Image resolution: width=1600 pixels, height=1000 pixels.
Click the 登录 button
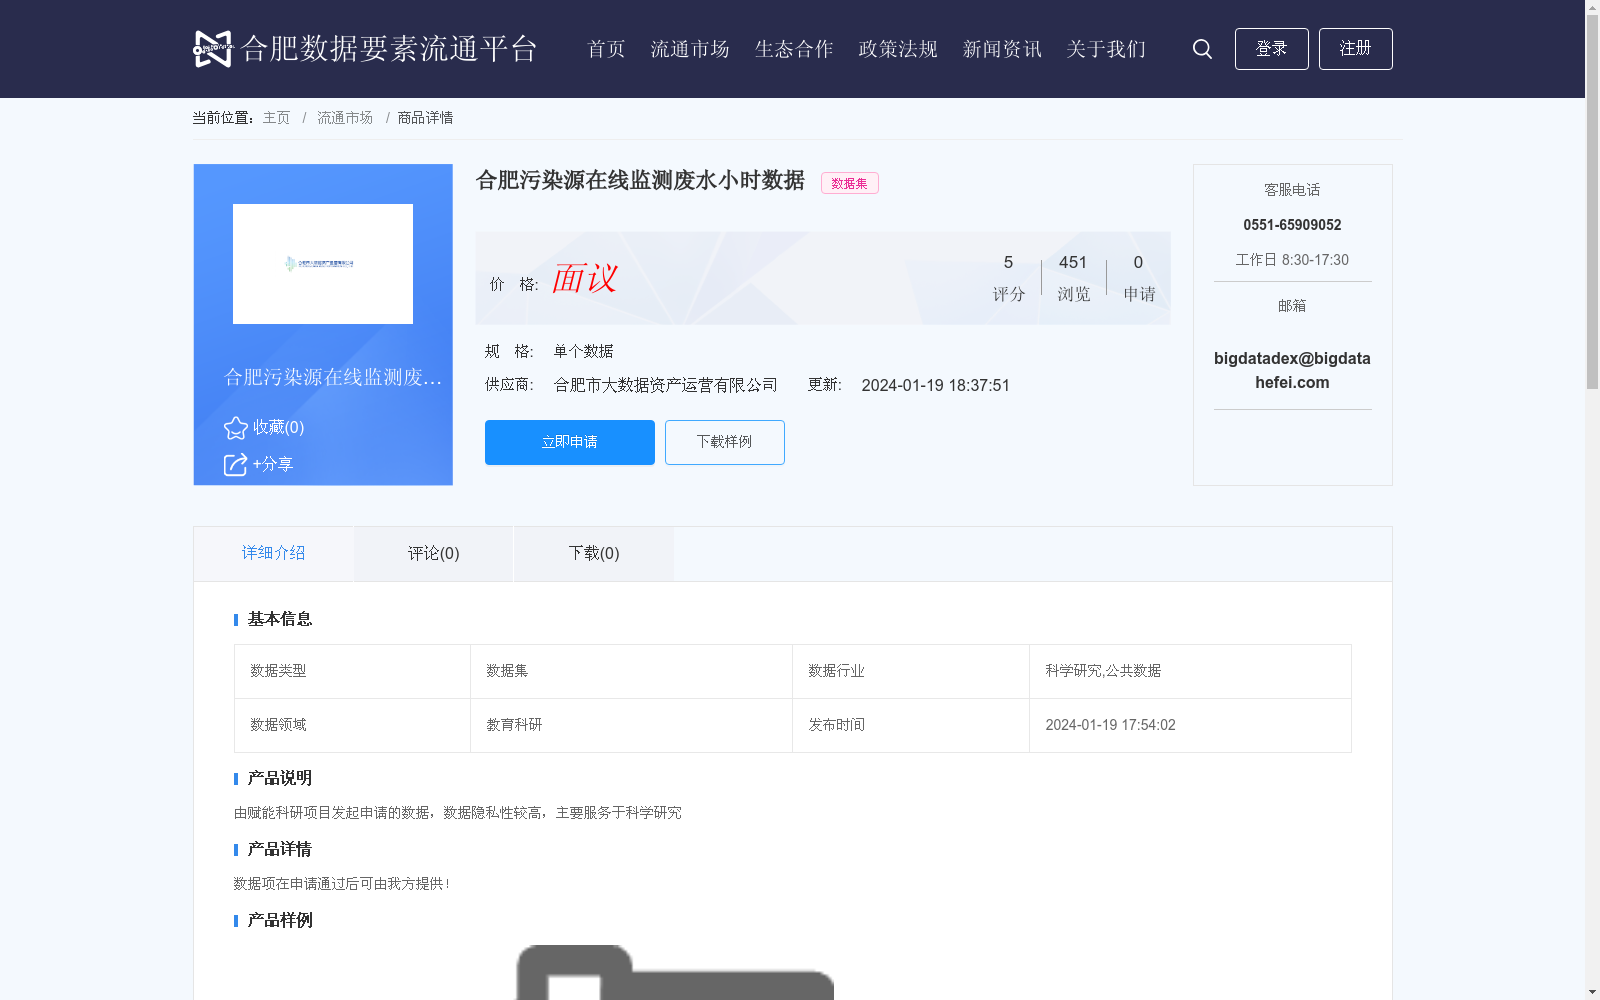click(x=1272, y=49)
